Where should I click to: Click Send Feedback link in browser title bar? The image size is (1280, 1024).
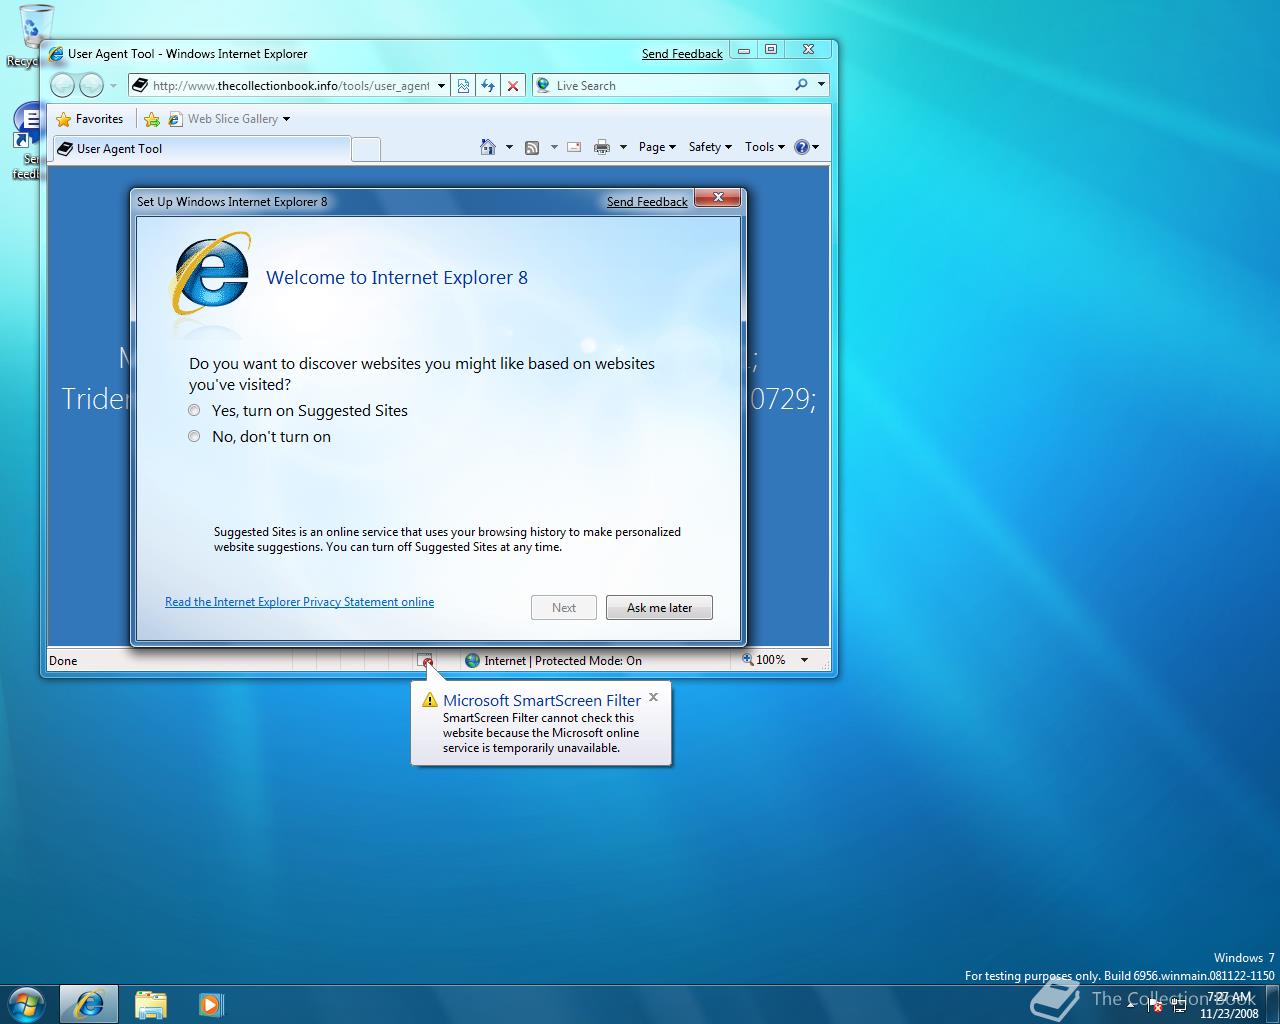tap(682, 54)
